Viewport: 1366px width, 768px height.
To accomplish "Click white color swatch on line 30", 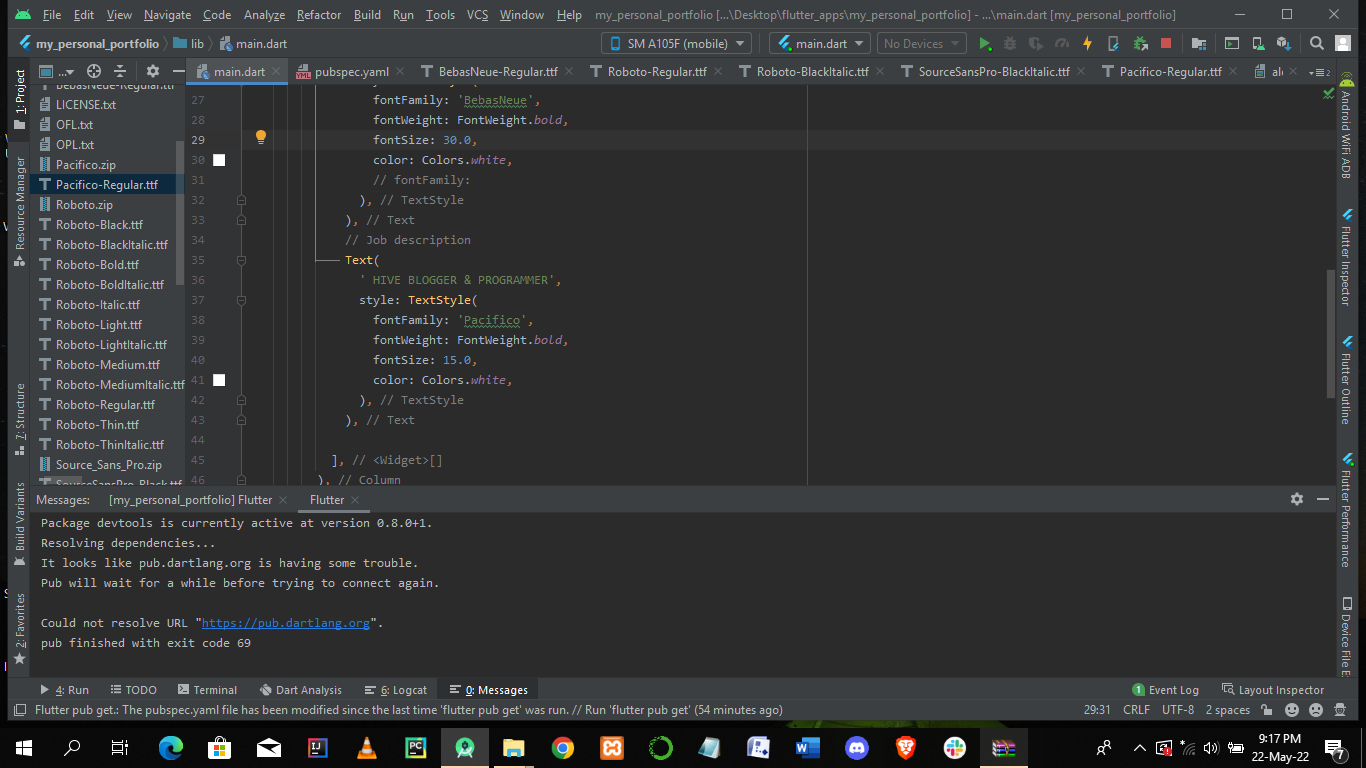I will coord(219,160).
